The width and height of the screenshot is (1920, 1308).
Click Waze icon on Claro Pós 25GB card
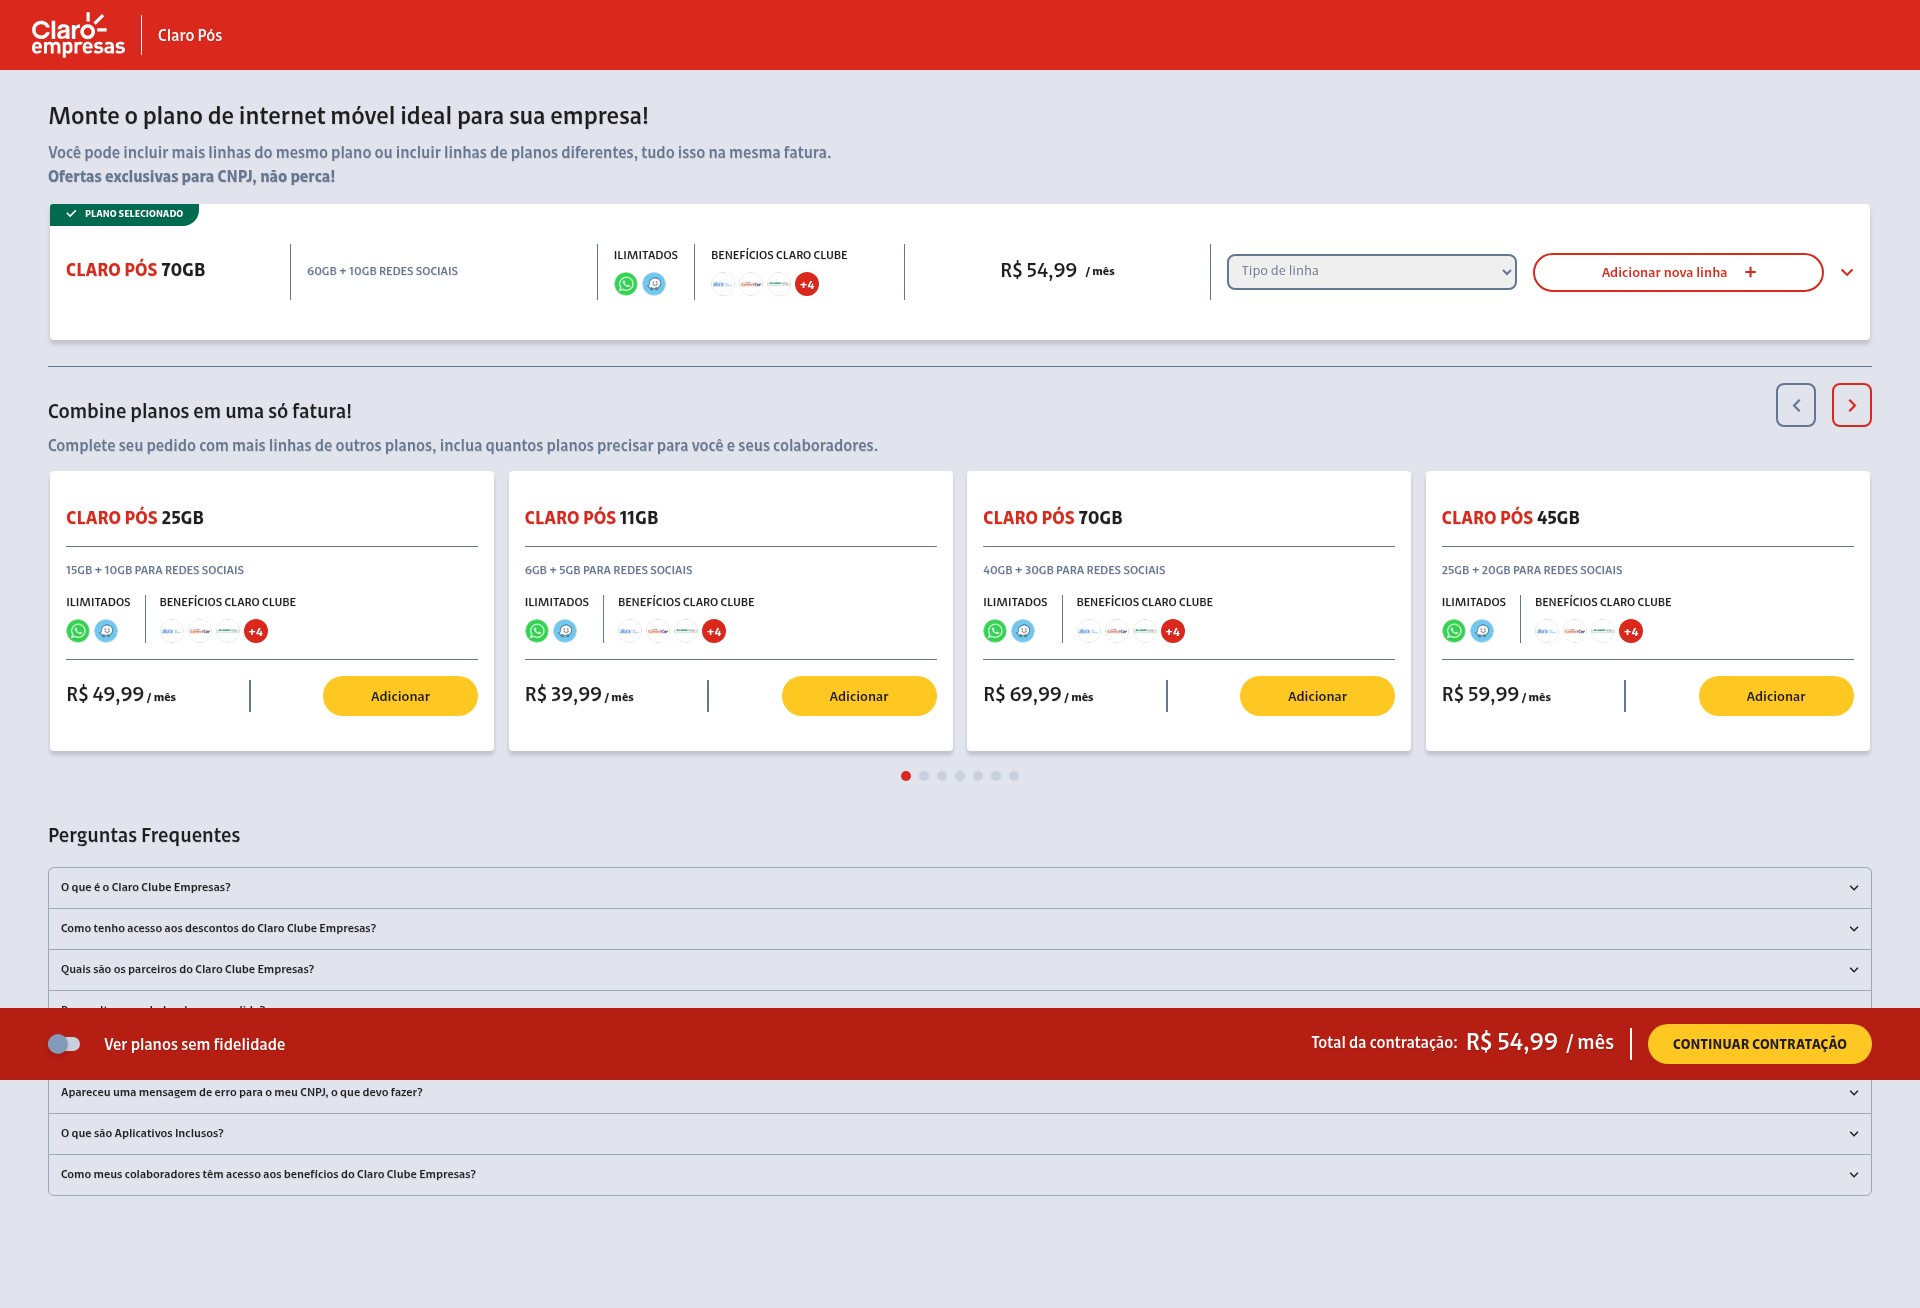point(106,631)
